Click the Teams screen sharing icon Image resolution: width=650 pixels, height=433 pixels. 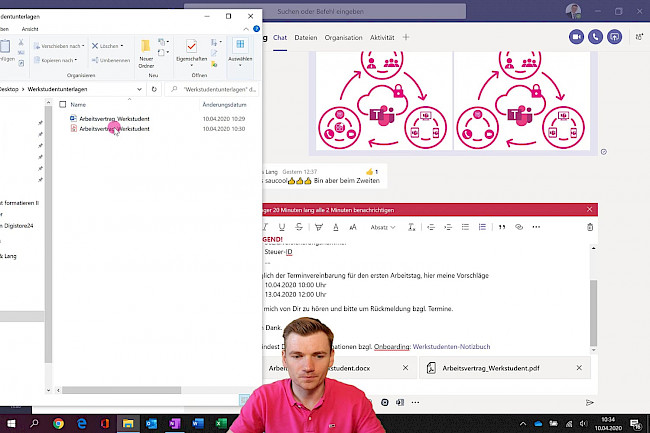[x=614, y=37]
